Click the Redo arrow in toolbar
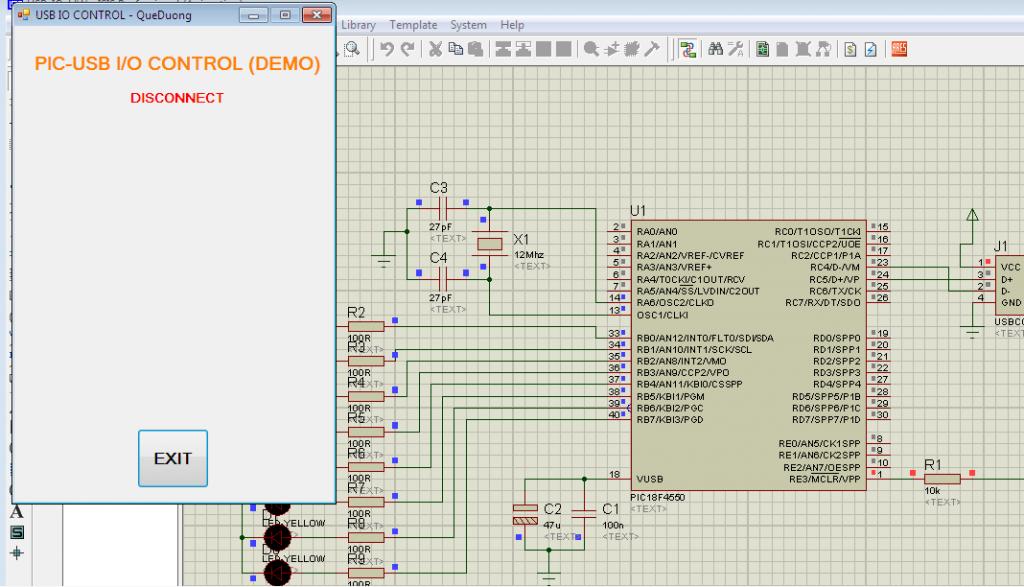The height and width of the screenshot is (587, 1024). click(x=408, y=49)
